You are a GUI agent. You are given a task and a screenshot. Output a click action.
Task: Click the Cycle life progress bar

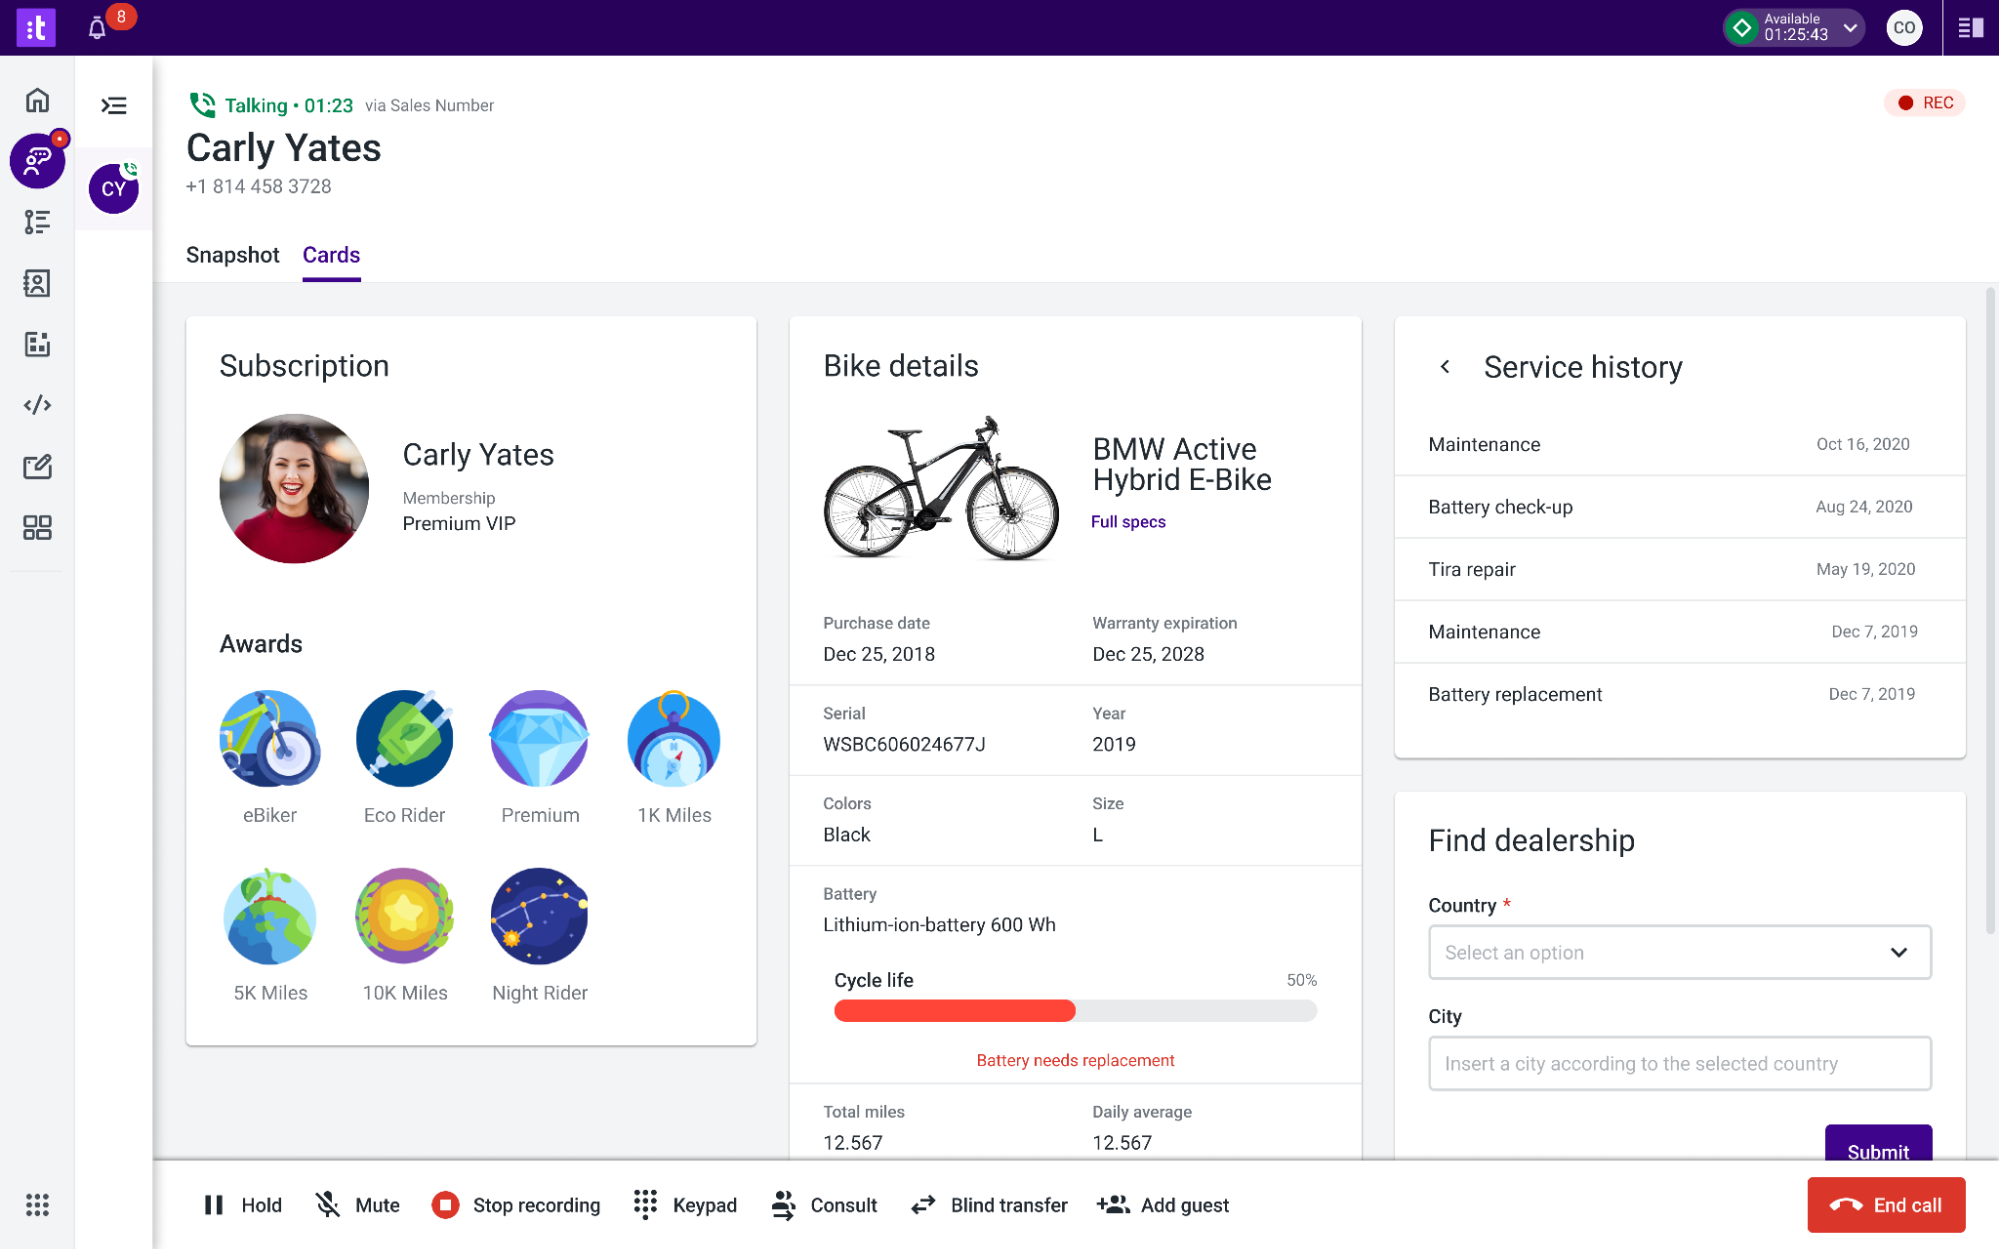(1074, 1011)
